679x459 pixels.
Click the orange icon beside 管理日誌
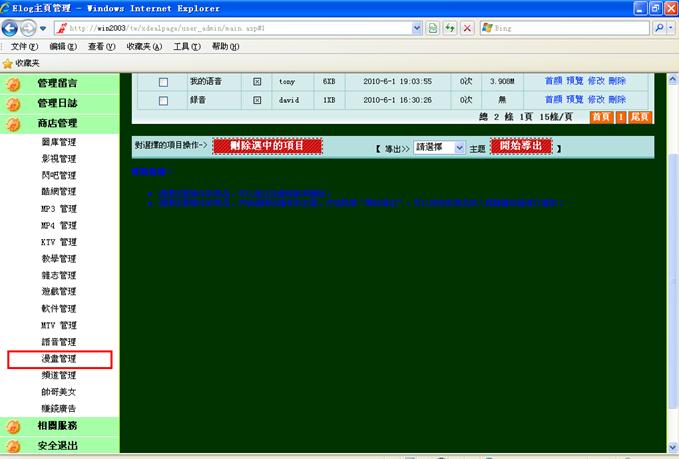[14, 104]
